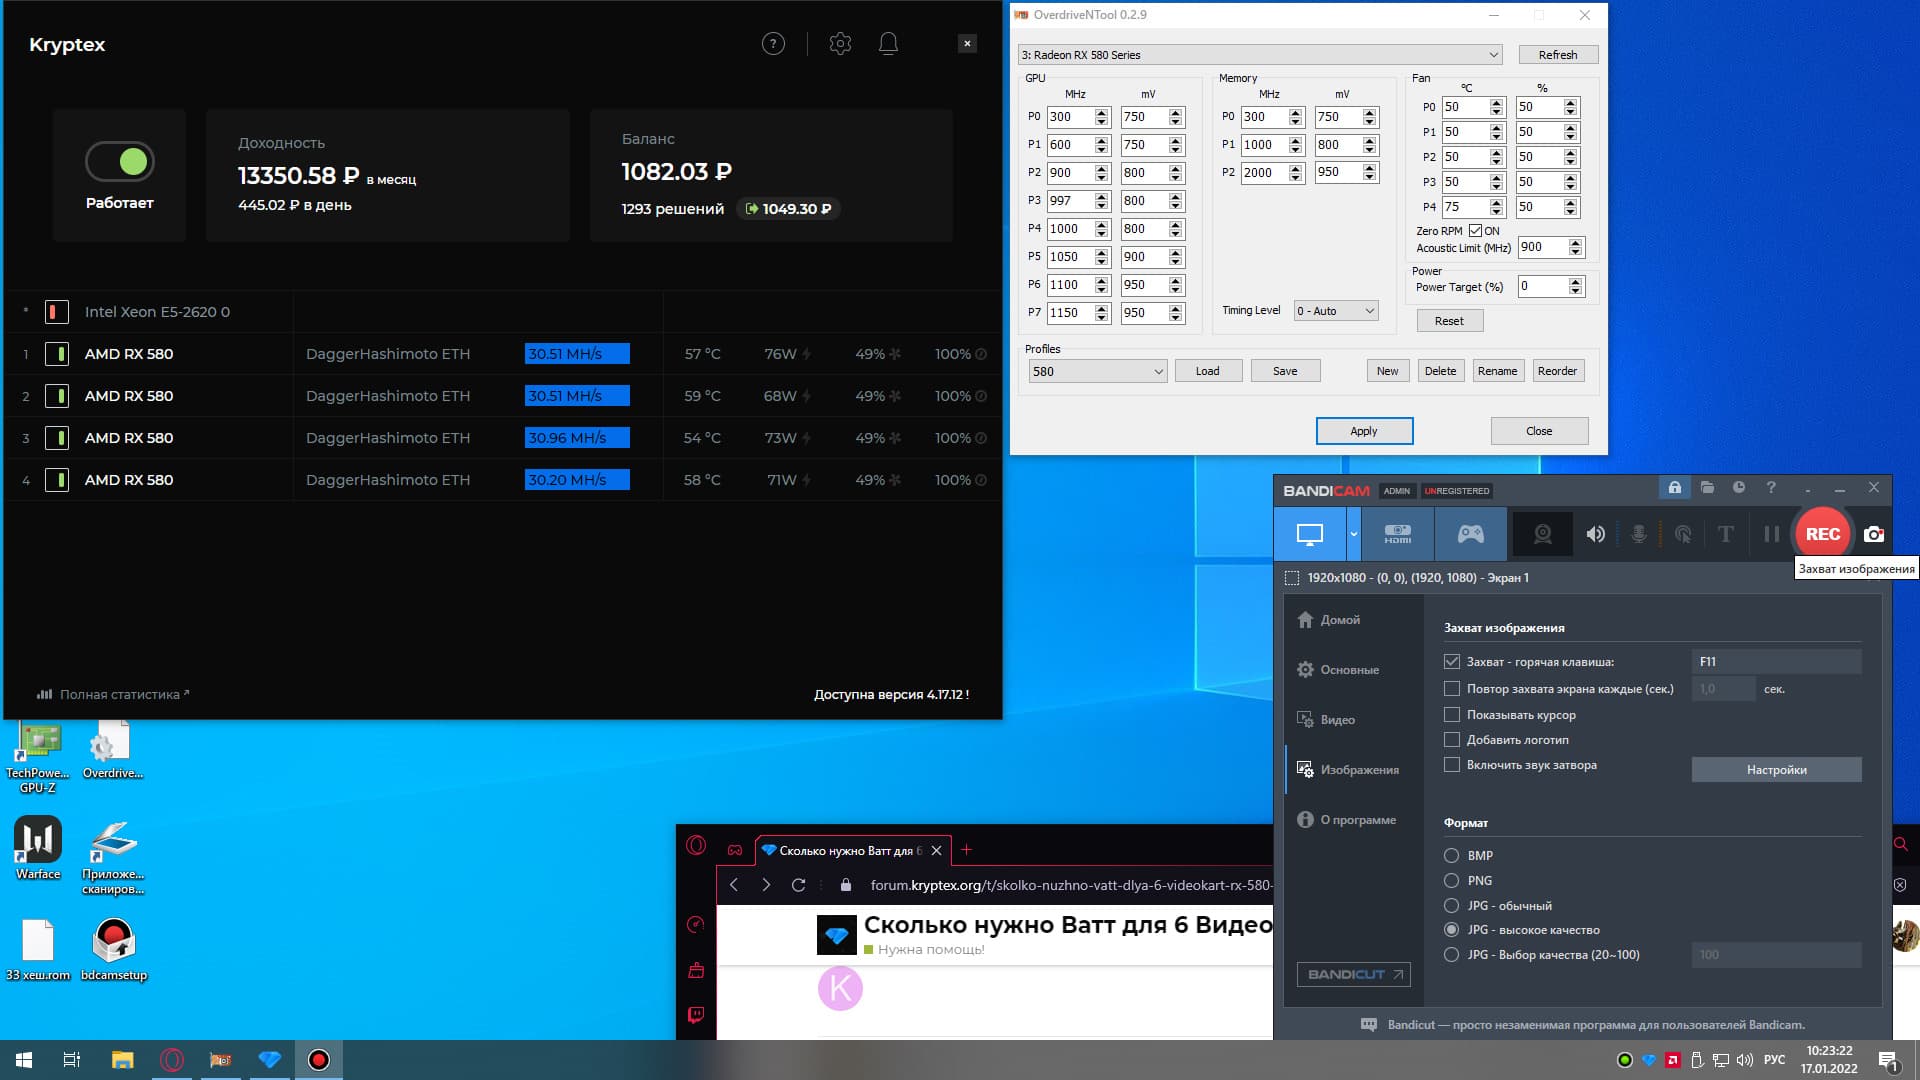This screenshot has width=1920, height=1080.
Task: Toggle Intel Xeon E5-2620 device indicator
Action: (x=57, y=312)
